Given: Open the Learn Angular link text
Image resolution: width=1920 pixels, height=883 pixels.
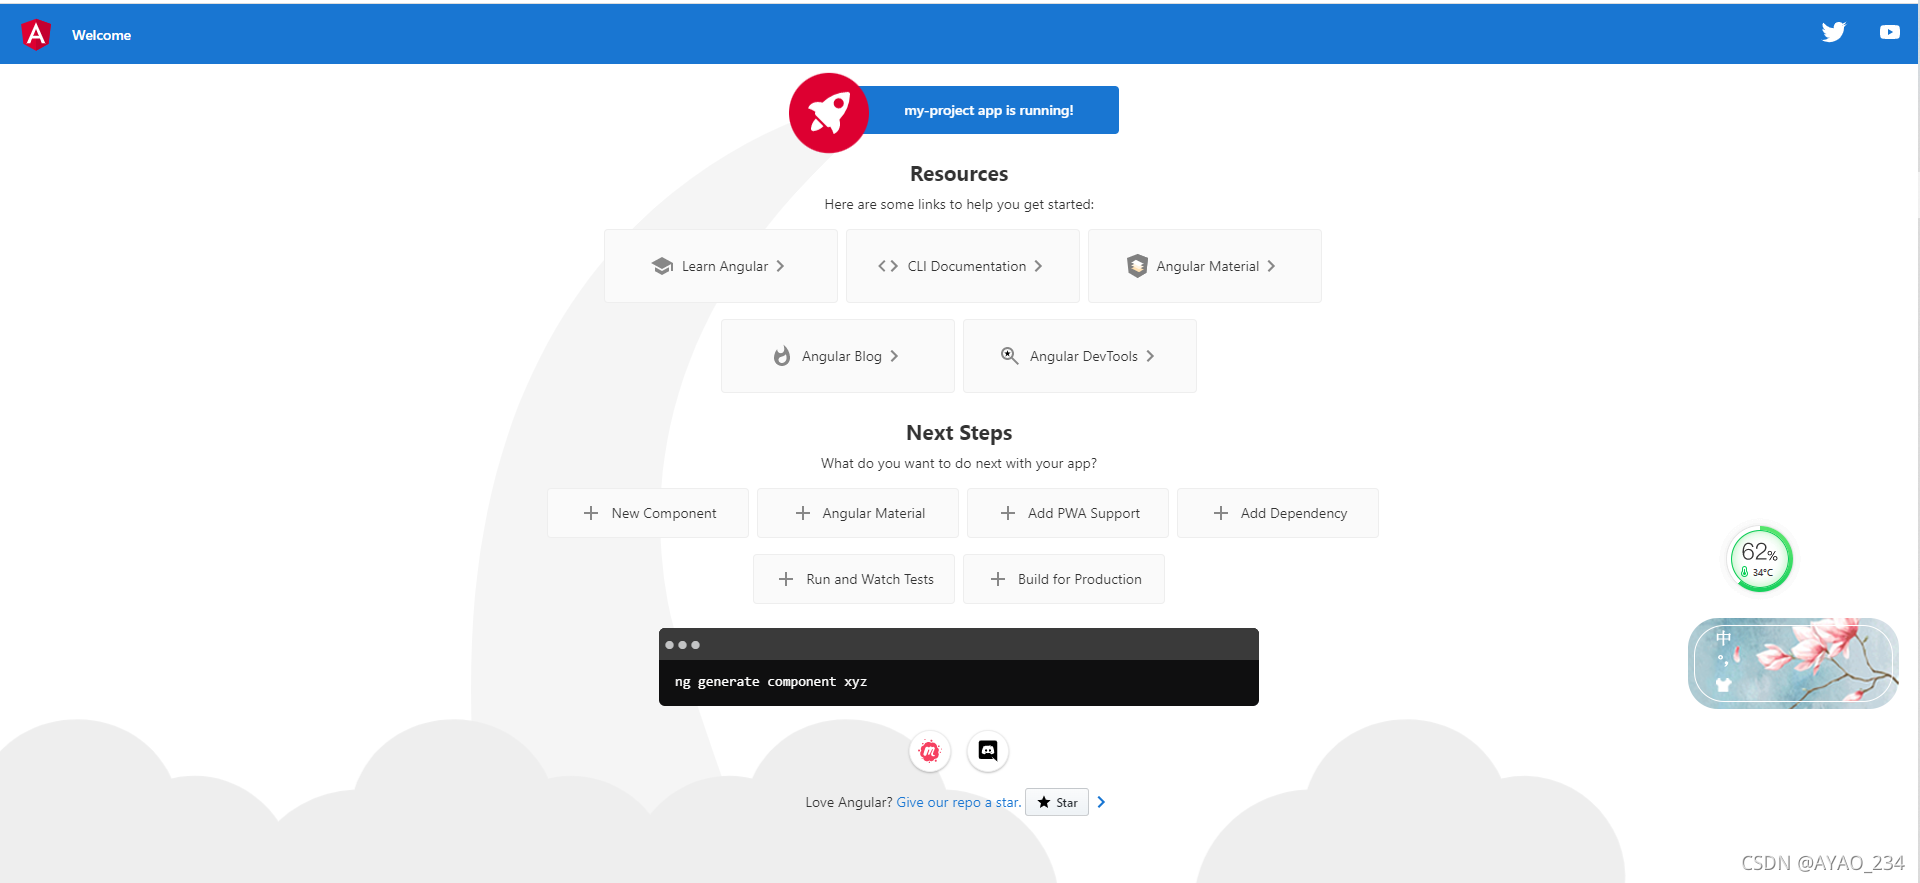Looking at the screenshot, I should pyautogui.click(x=725, y=266).
